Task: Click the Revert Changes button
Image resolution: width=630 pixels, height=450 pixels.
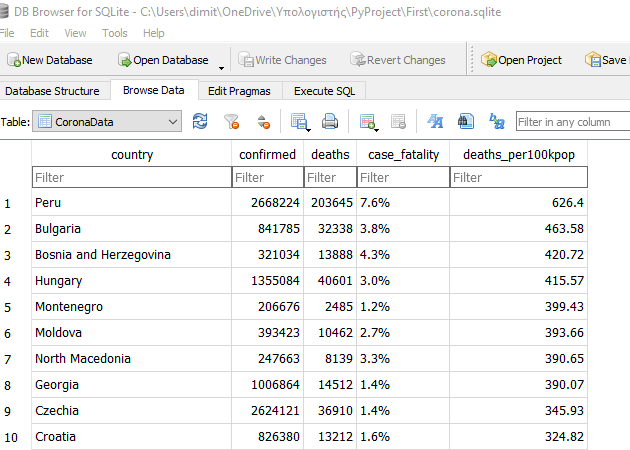Action: point(398,60)
